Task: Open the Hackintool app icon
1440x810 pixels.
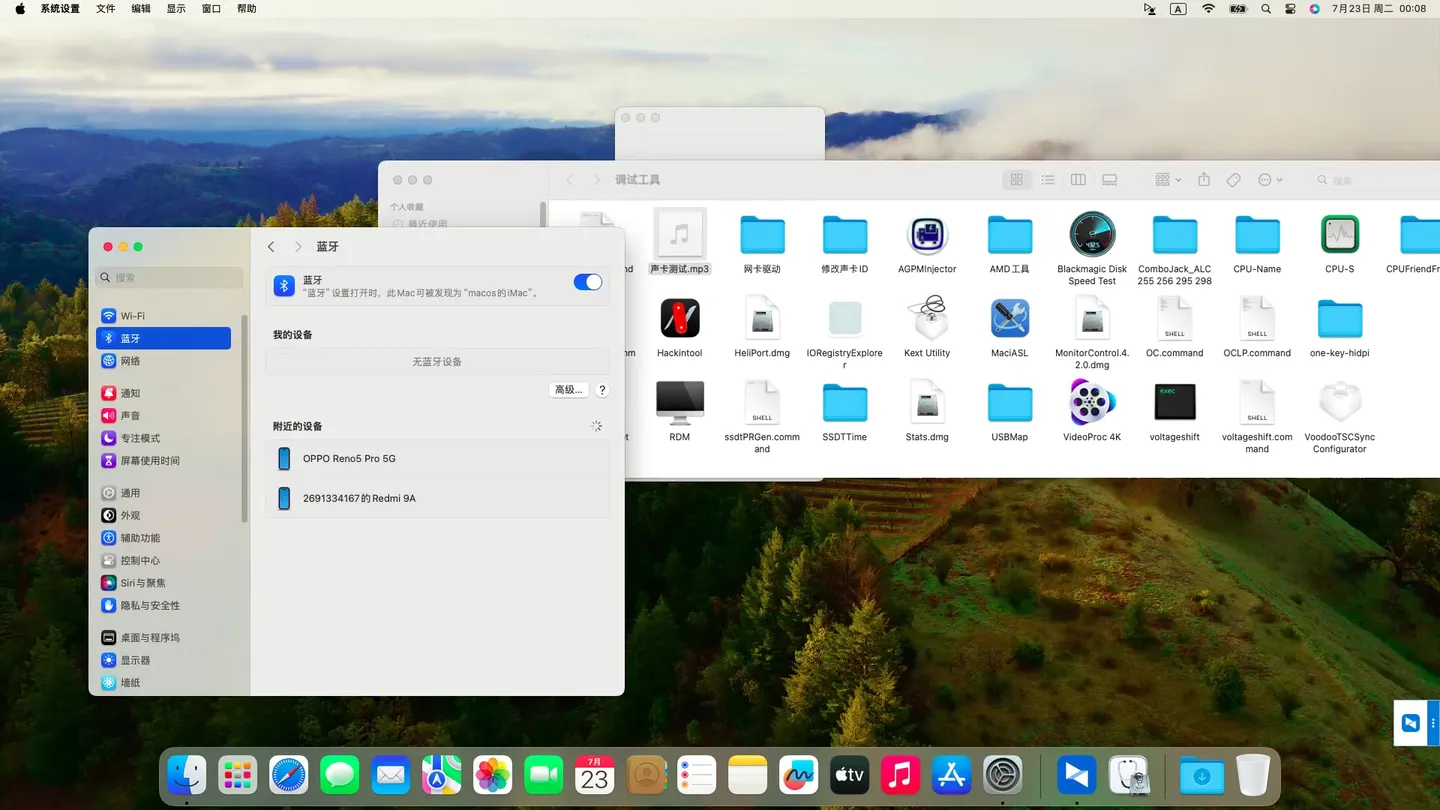Action: [680, 319]
